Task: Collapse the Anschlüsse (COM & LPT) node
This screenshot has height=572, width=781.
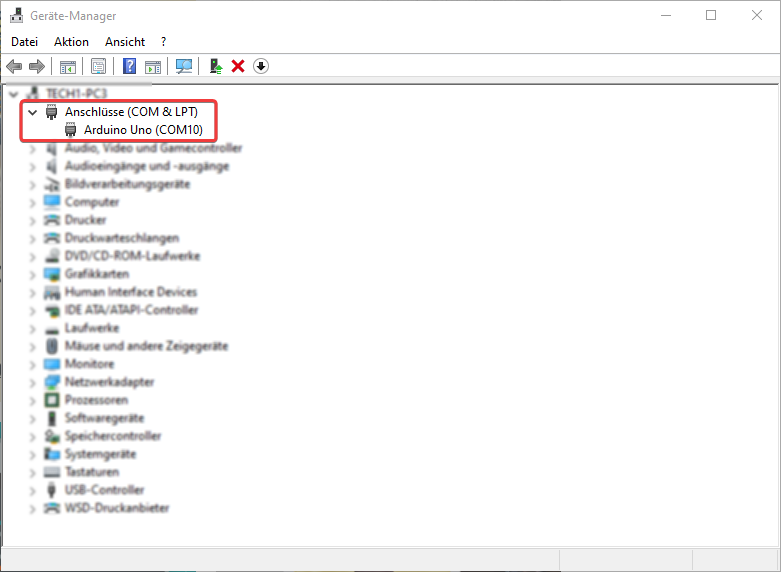Action: (x=33, y=112)
